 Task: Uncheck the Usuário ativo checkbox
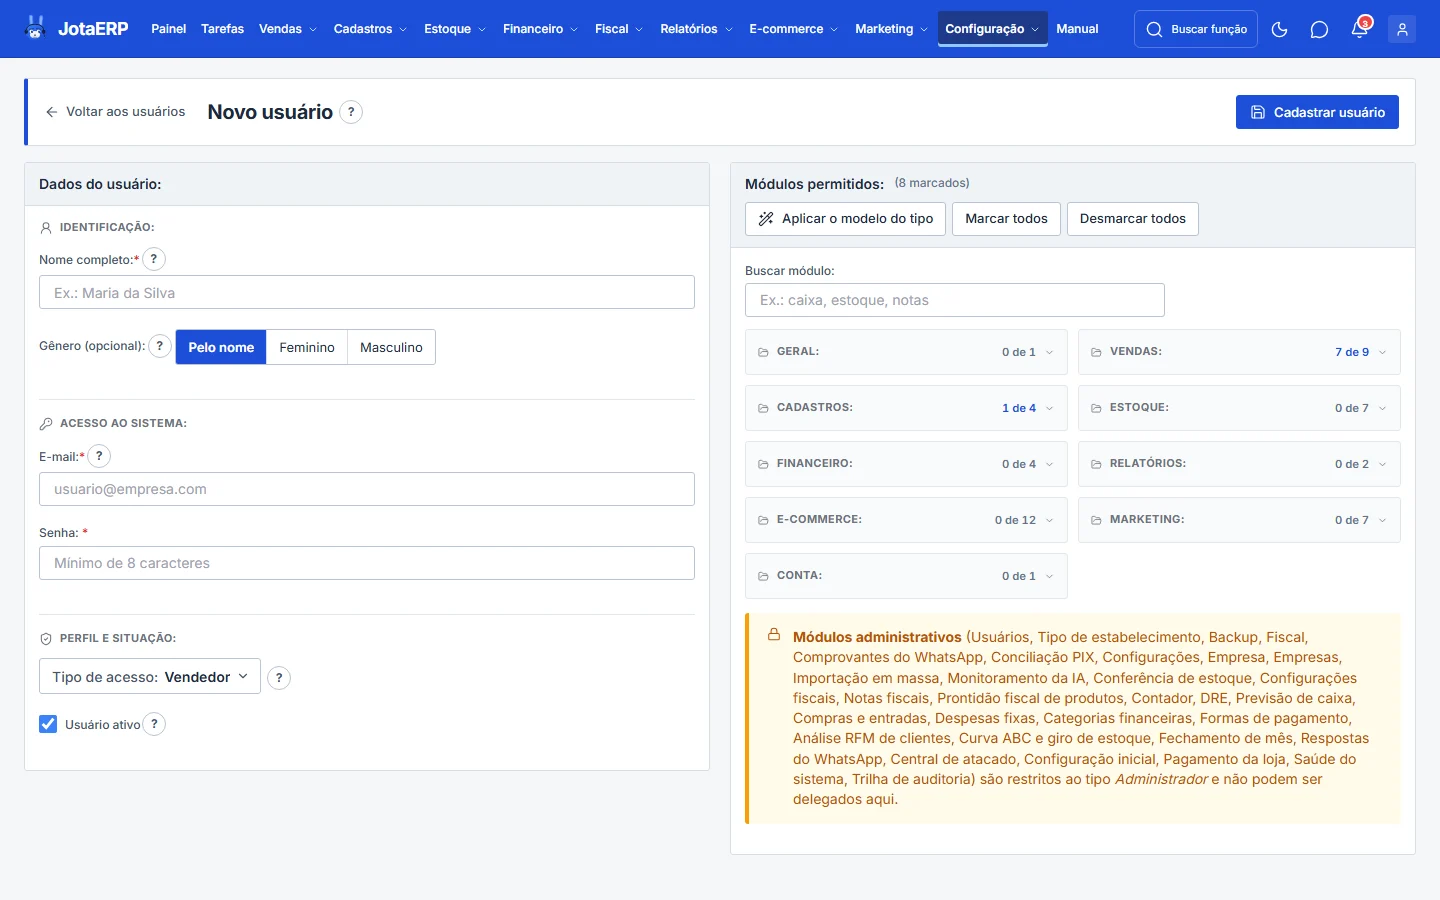point(48,724)
